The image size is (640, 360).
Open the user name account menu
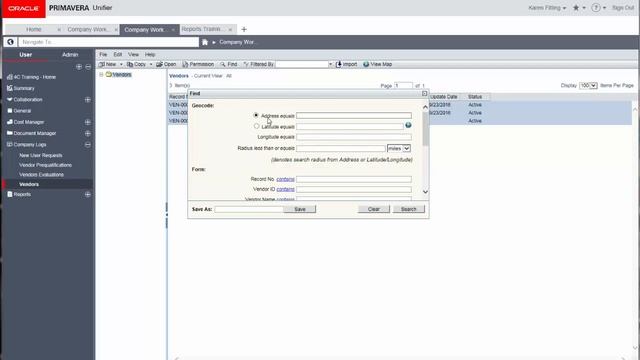pos(547,8)
